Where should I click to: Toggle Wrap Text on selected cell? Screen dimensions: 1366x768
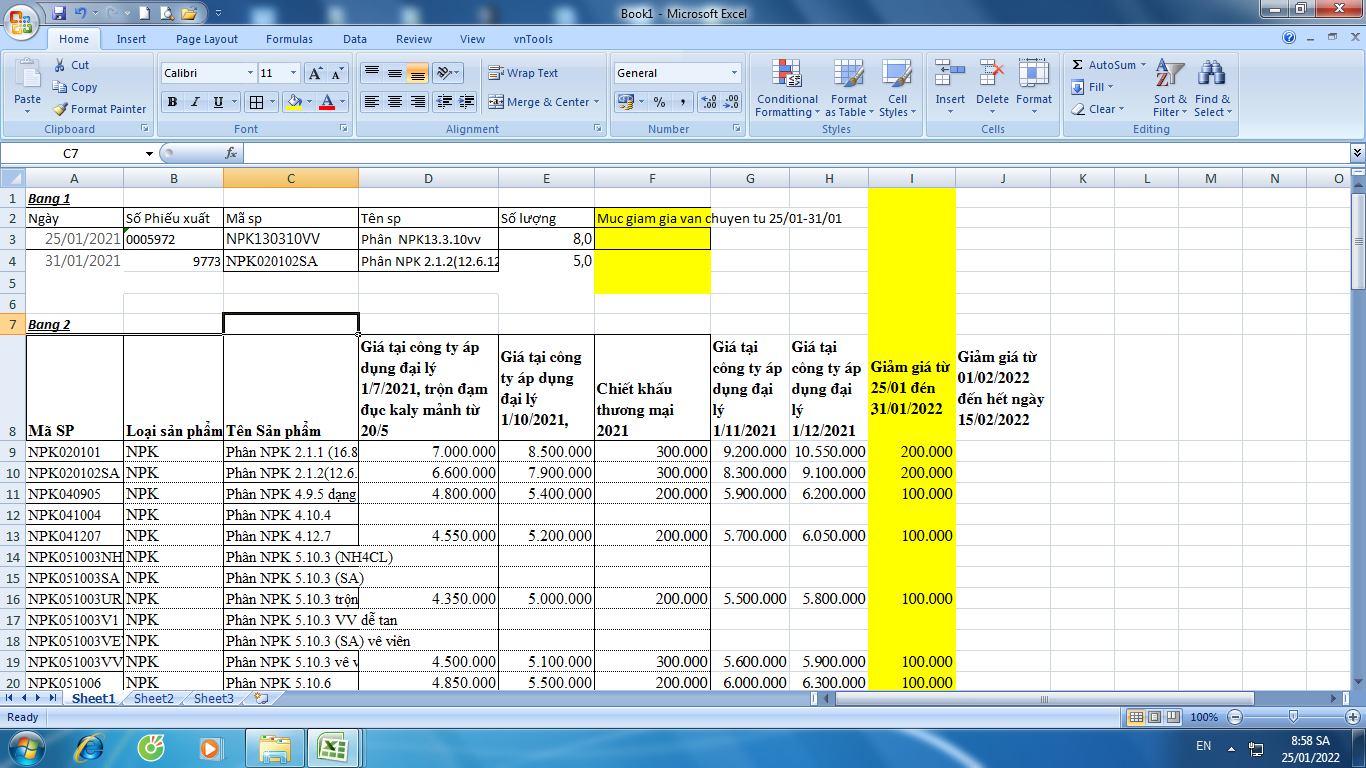pos(523,73)
